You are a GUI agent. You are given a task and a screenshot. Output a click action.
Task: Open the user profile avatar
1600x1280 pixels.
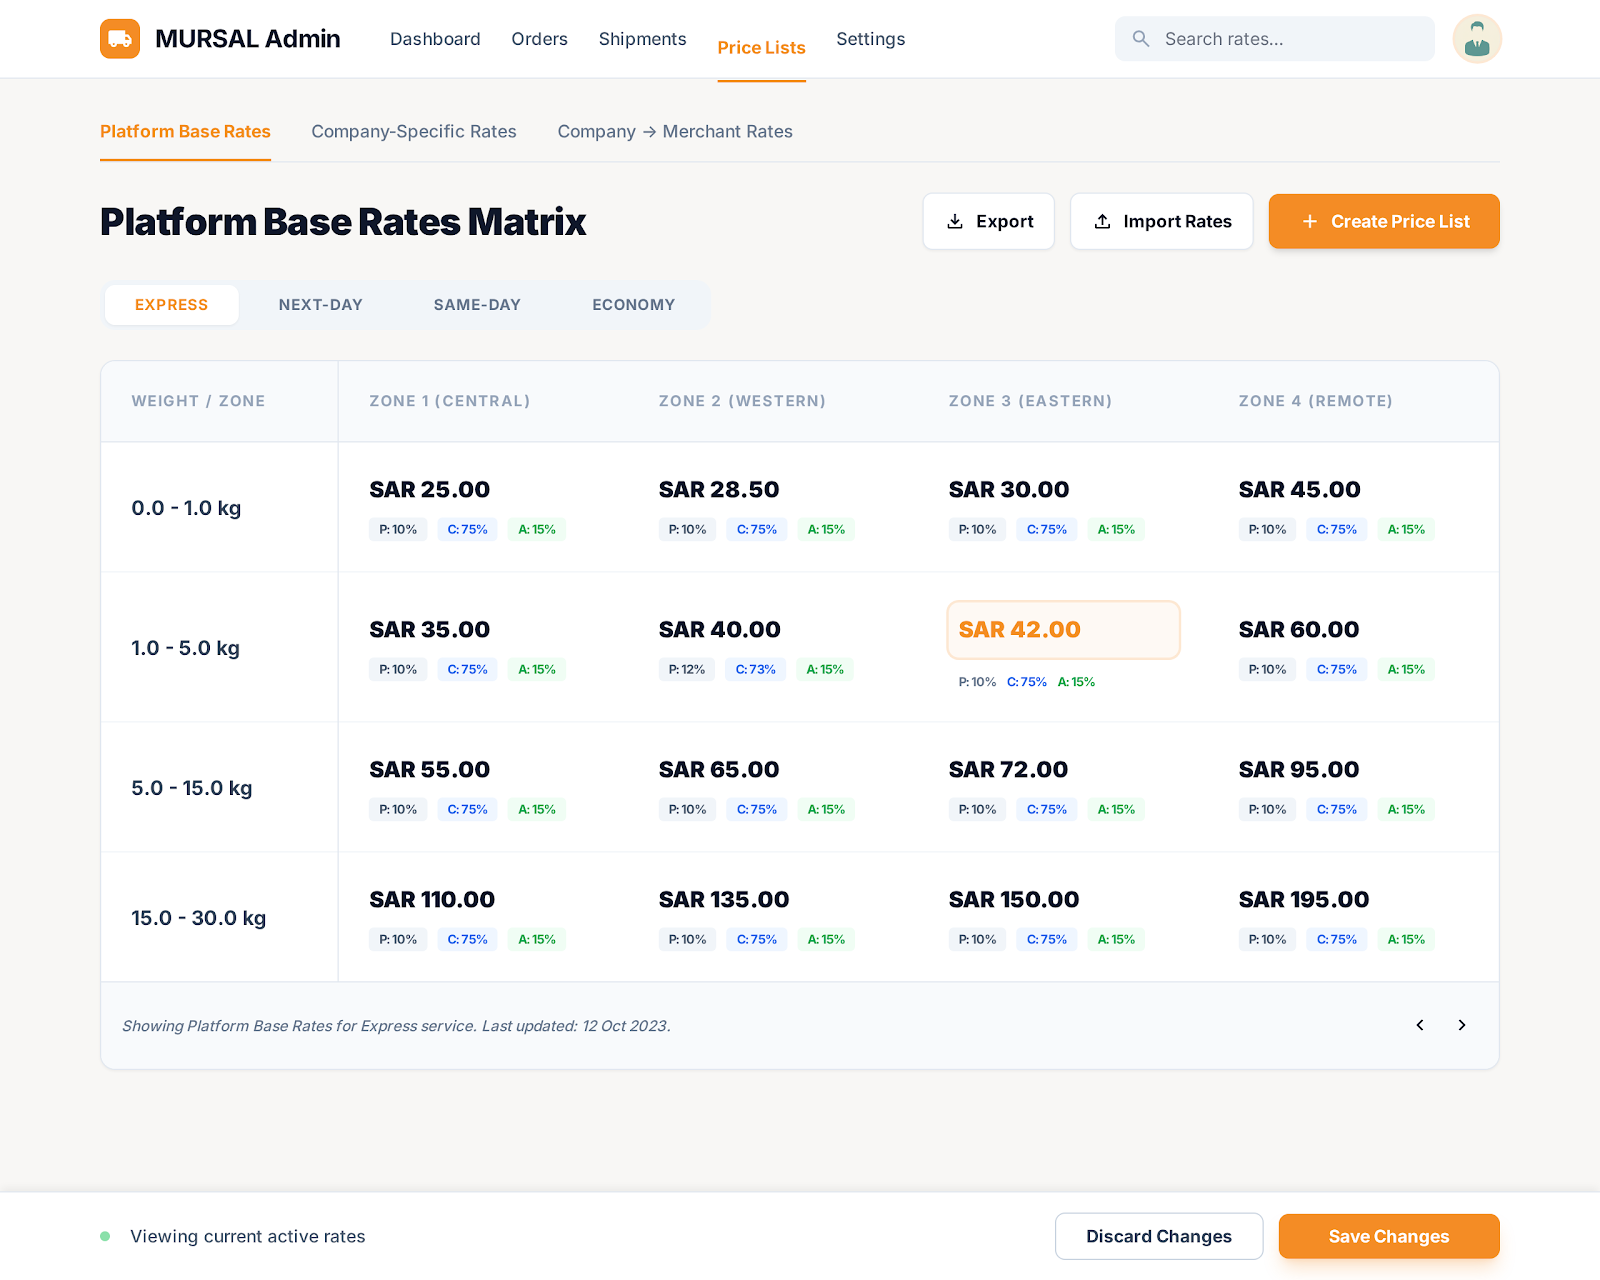click(x=1477, y=38)
